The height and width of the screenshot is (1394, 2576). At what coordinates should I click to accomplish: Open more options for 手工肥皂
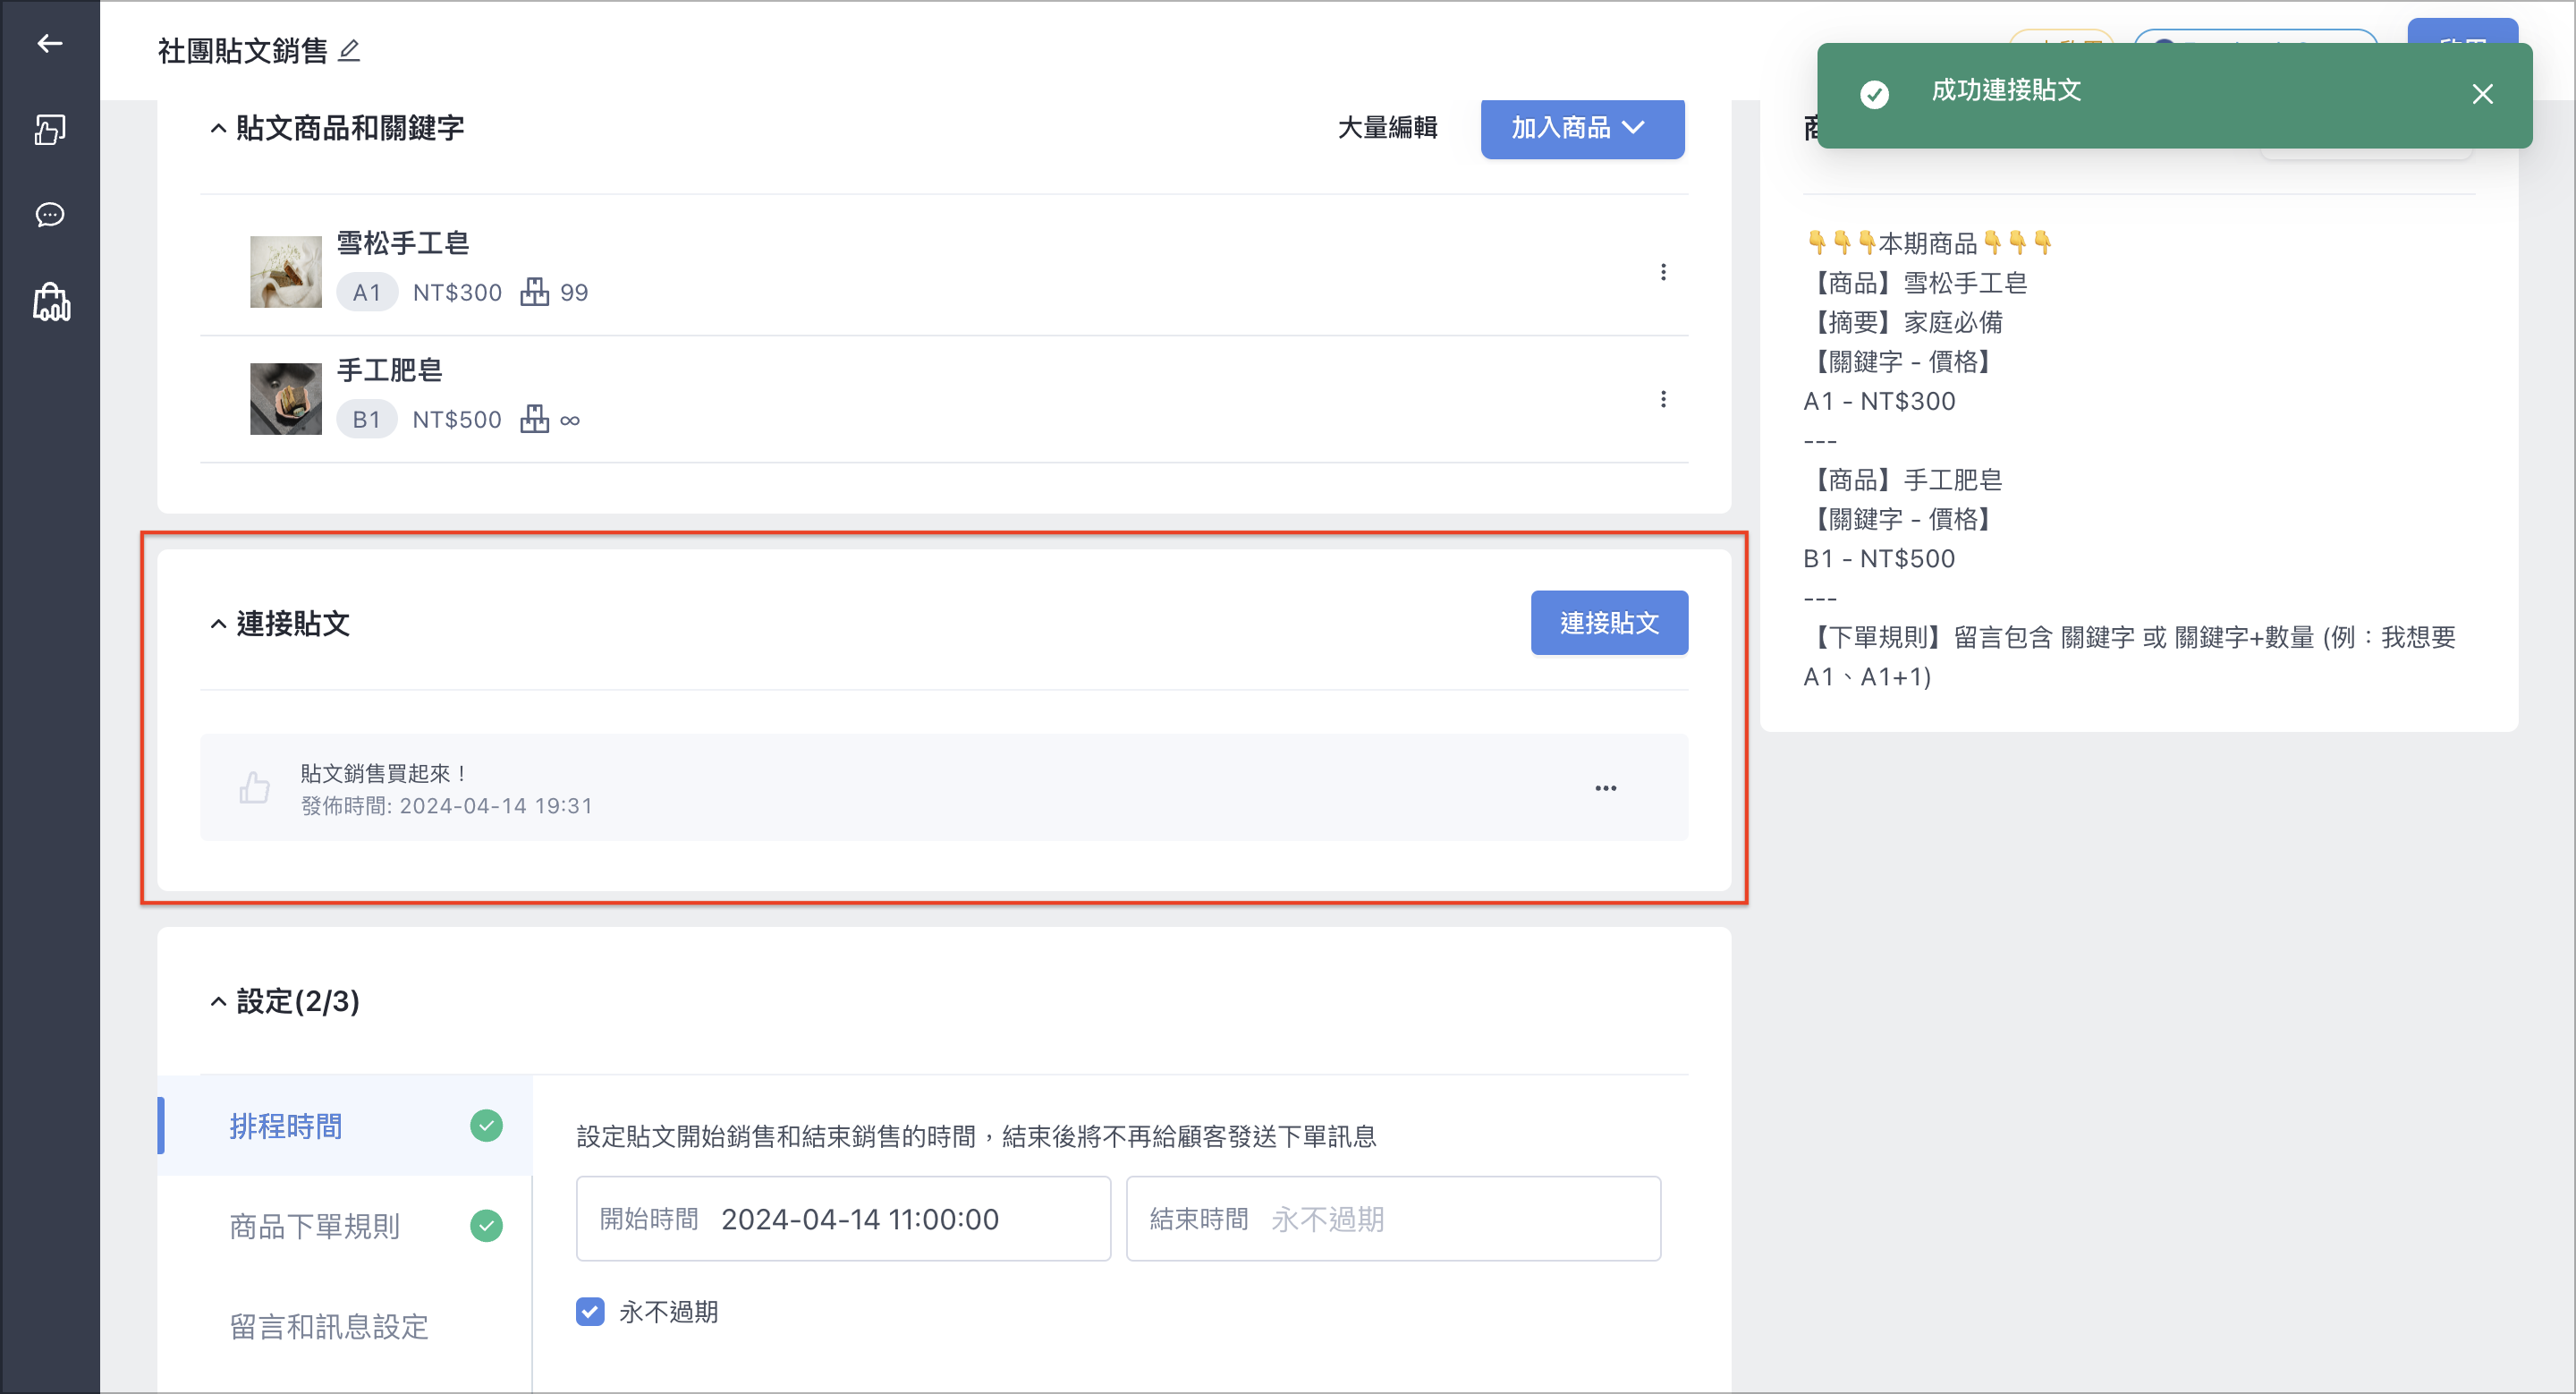point(1663,399)
